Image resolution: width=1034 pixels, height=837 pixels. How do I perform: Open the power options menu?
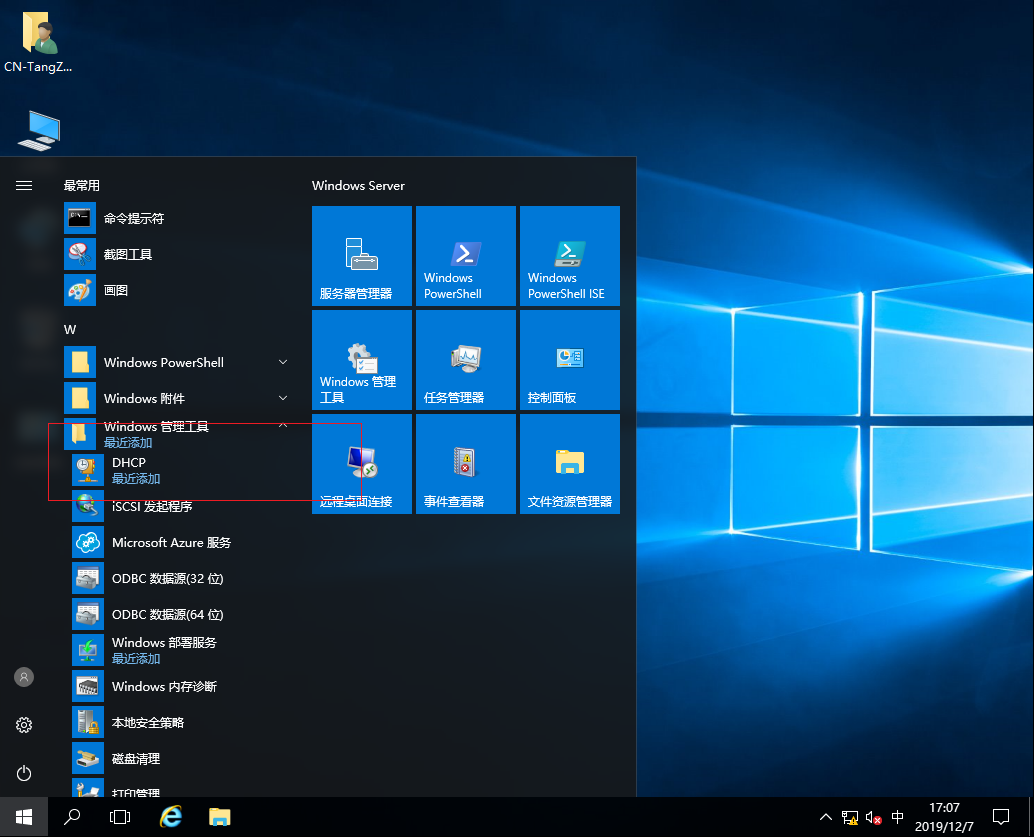coord(24,773)
